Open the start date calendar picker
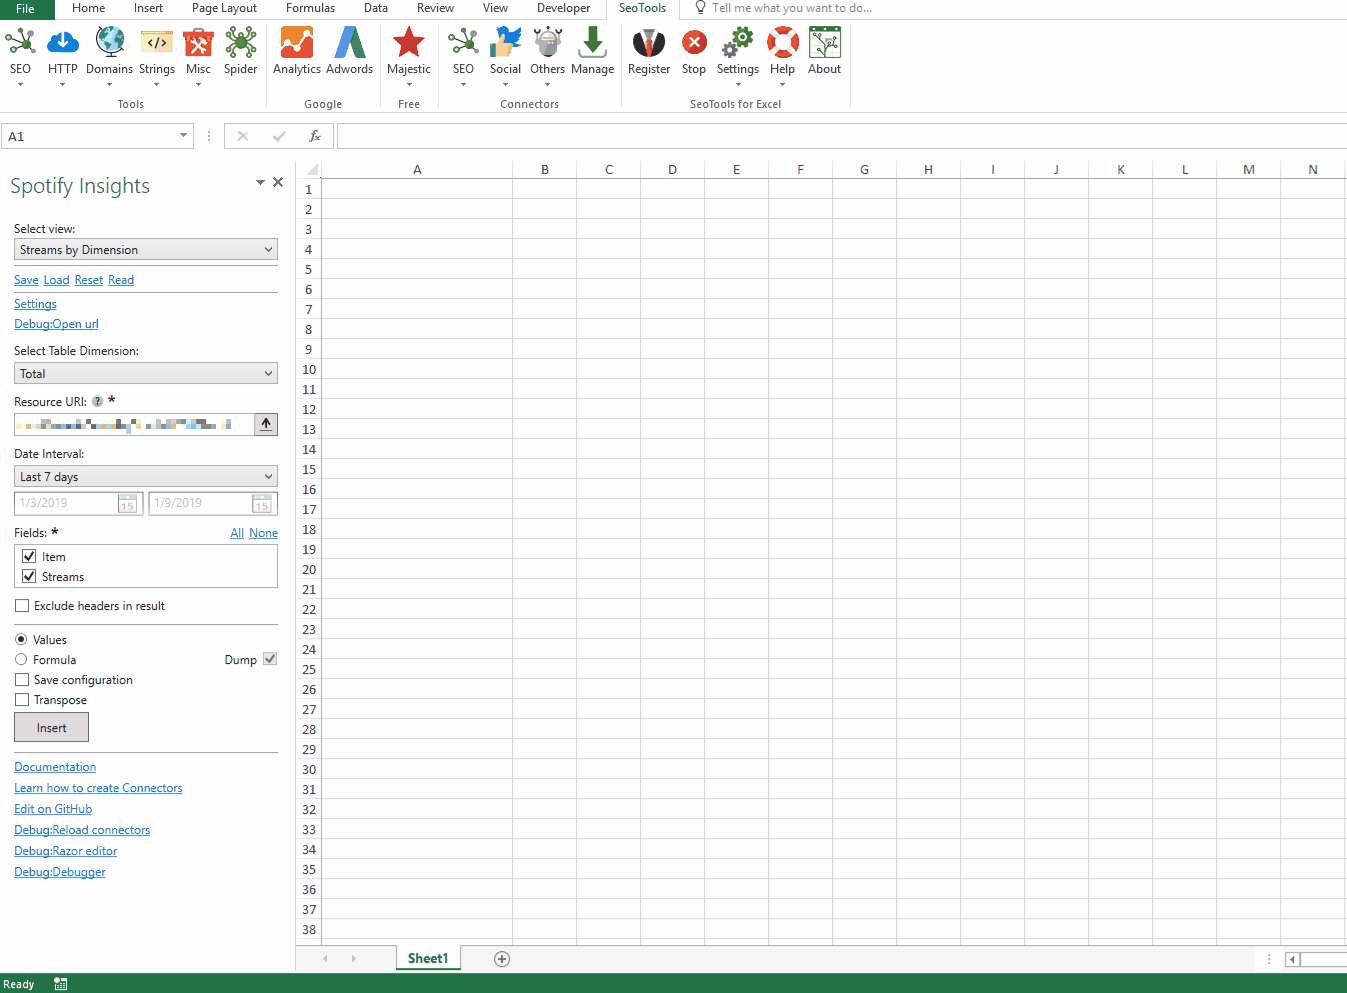This screenshot has height=993, width=1347. (x=127, y=503)
